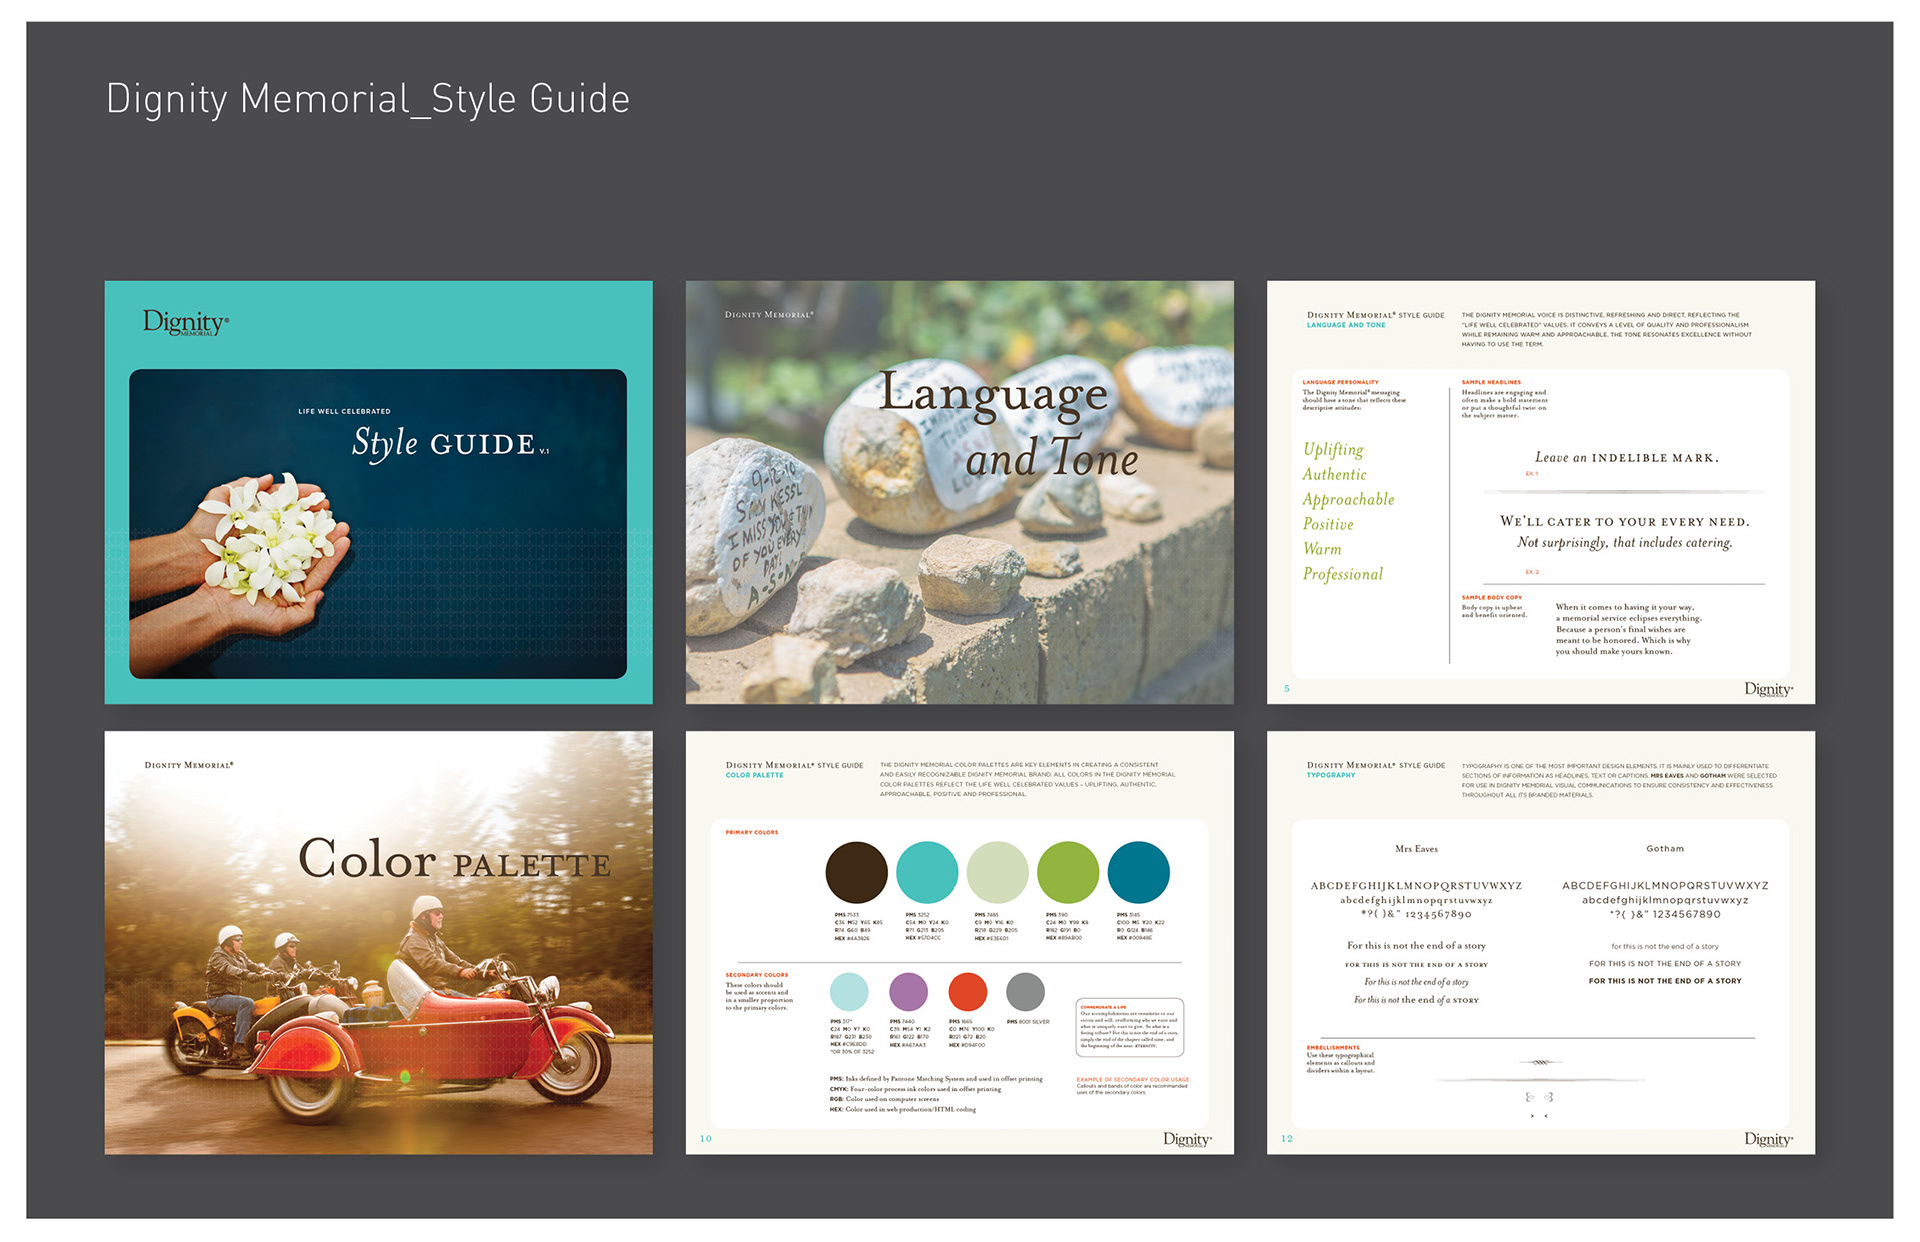Click the 'Leave an Indelible Mark' headline
This screenshot has width=1920, height=1242.
click(x=1627, y=458)
